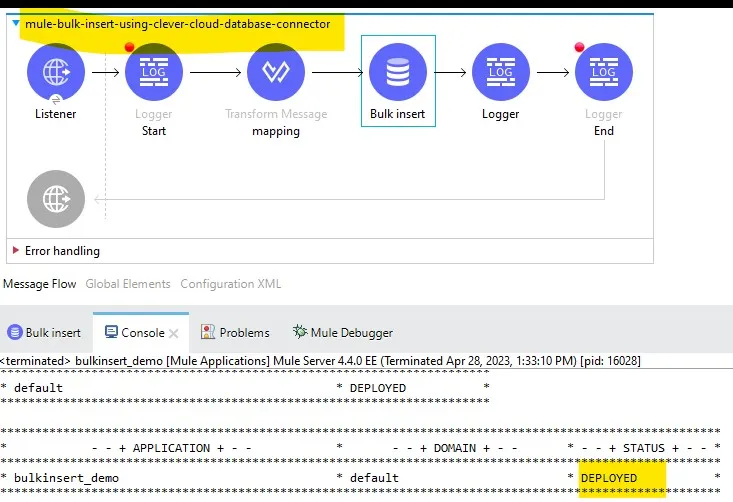Open the Configuration XML view
Viewport: 733px width, 502px height.
pos(230,284)
